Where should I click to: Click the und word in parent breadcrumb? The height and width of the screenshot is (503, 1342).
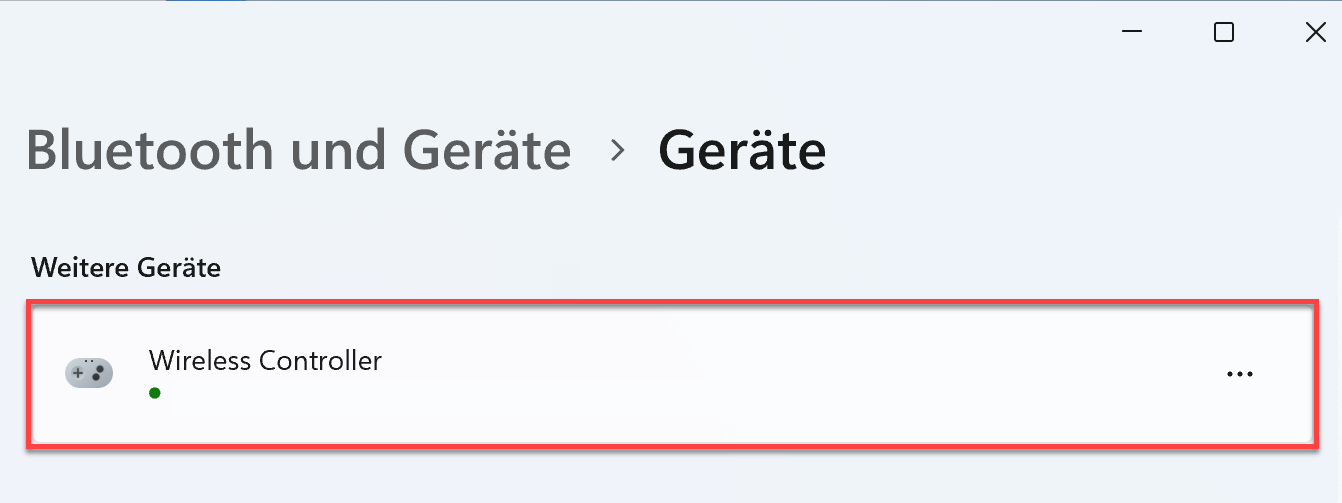point(339,150)
